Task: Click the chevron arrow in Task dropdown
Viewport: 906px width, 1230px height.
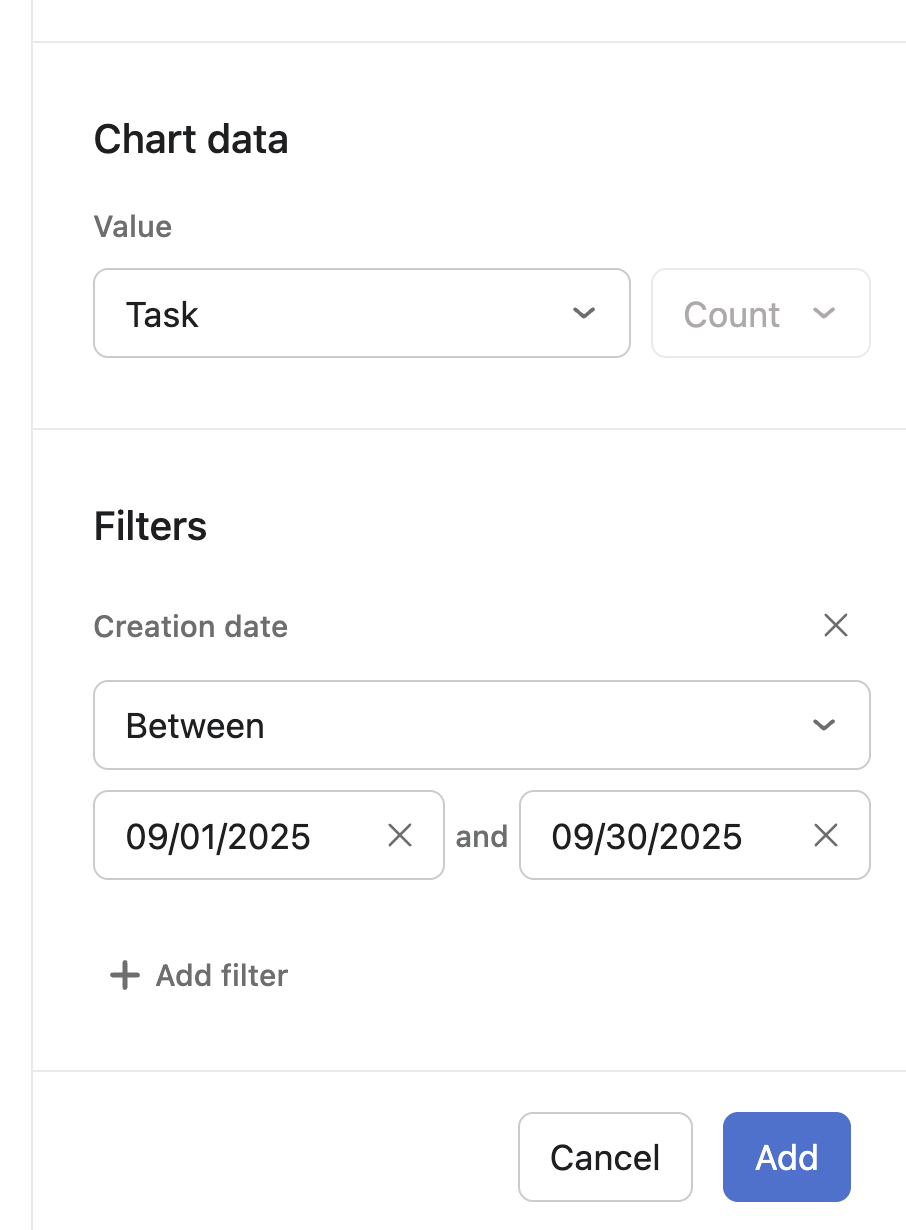Action: 584,314
